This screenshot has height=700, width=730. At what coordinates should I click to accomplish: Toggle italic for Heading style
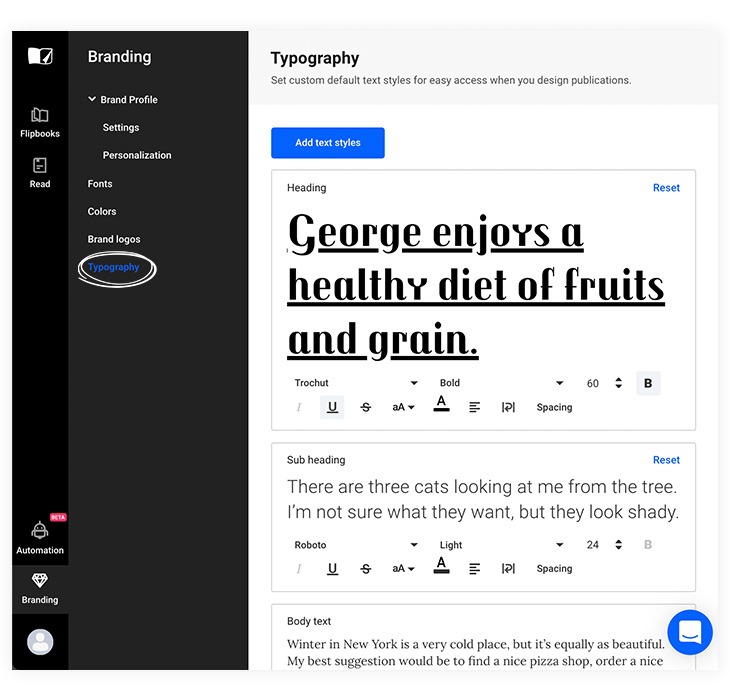click(x=299, y=407)
